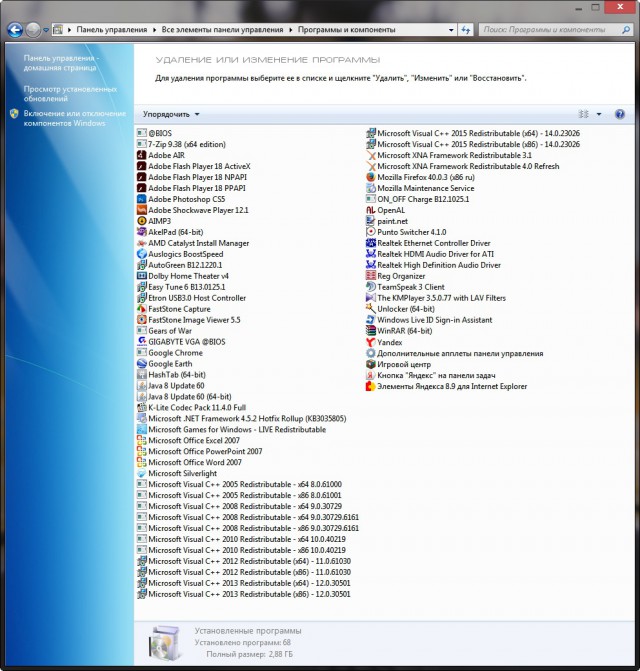
Task: Click the Yandex browser icon
Action: pyautogui.click(x=370, y=342)
